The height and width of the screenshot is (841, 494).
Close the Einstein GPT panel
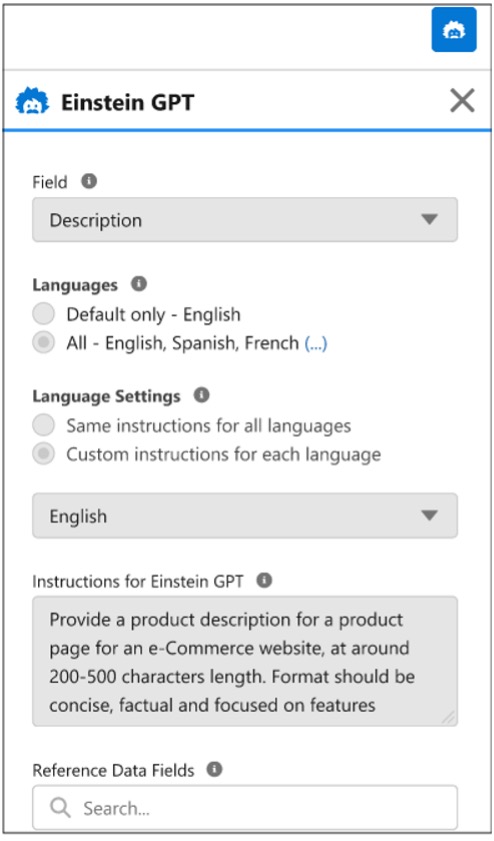(462, 100)
